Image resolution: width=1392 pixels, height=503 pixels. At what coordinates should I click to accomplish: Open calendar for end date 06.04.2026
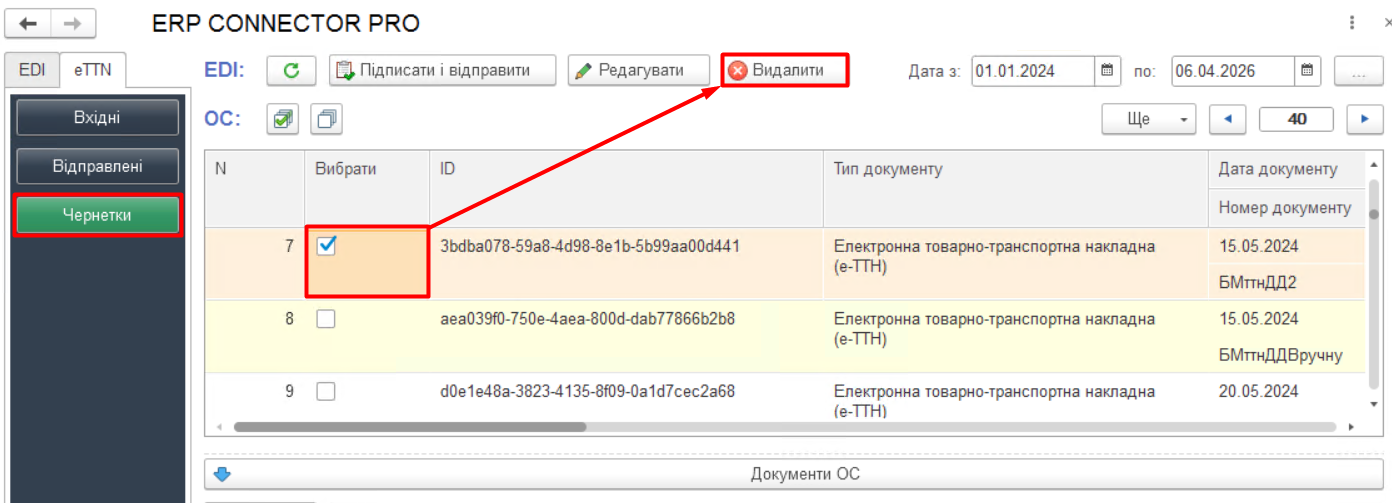[x=1306, y=71]
